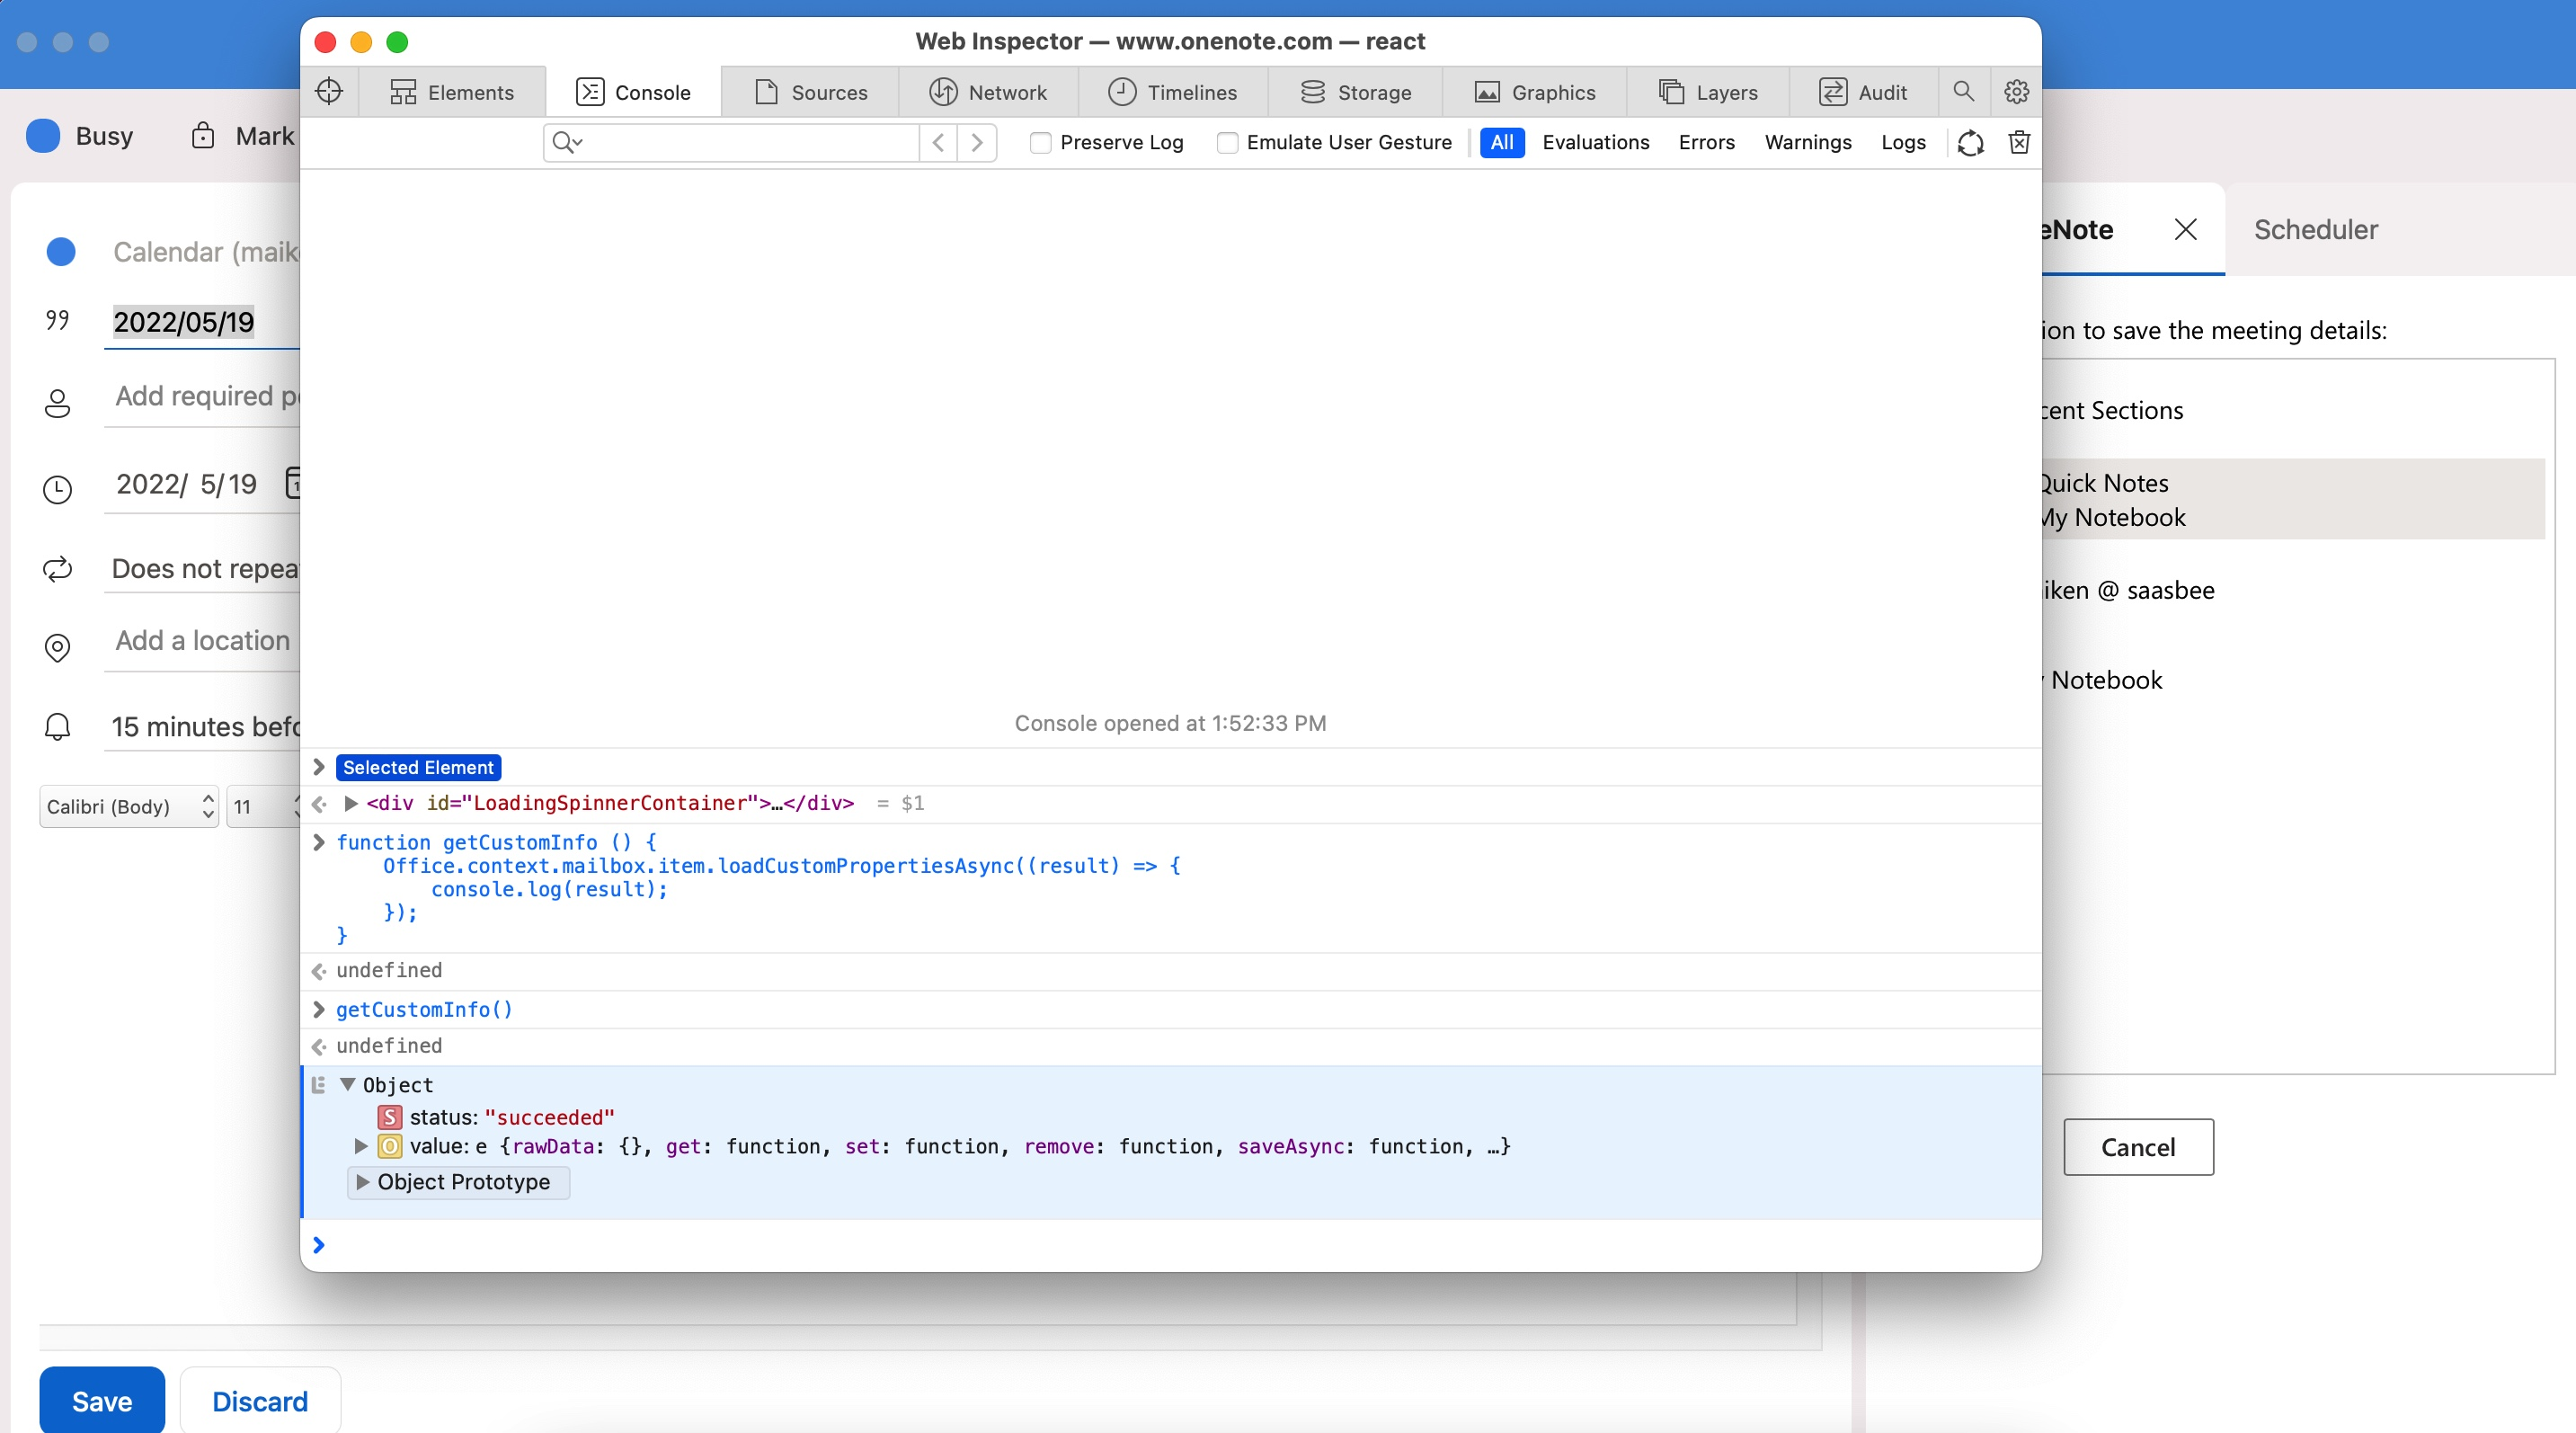This screenshot has height=1433, width=2576.
Task: Expand the Object Prototype entry
Action: tap(362, 1182)
